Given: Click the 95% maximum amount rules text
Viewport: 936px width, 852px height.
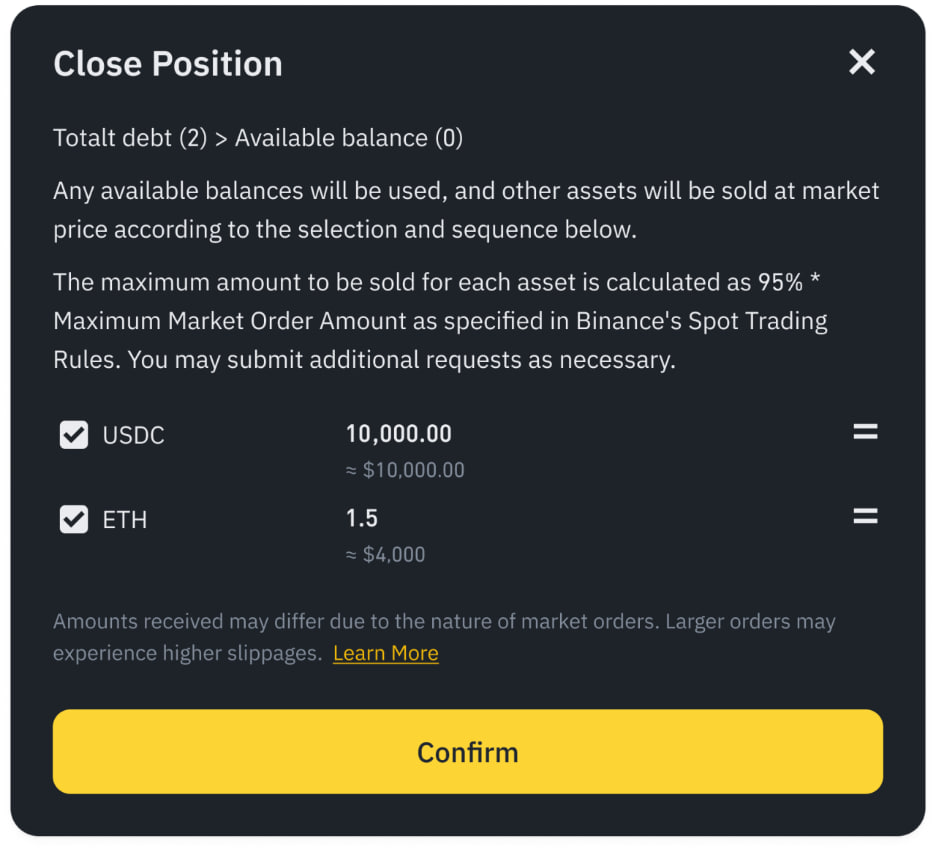Looking at the screenshot, I should [x=466, y=320].
